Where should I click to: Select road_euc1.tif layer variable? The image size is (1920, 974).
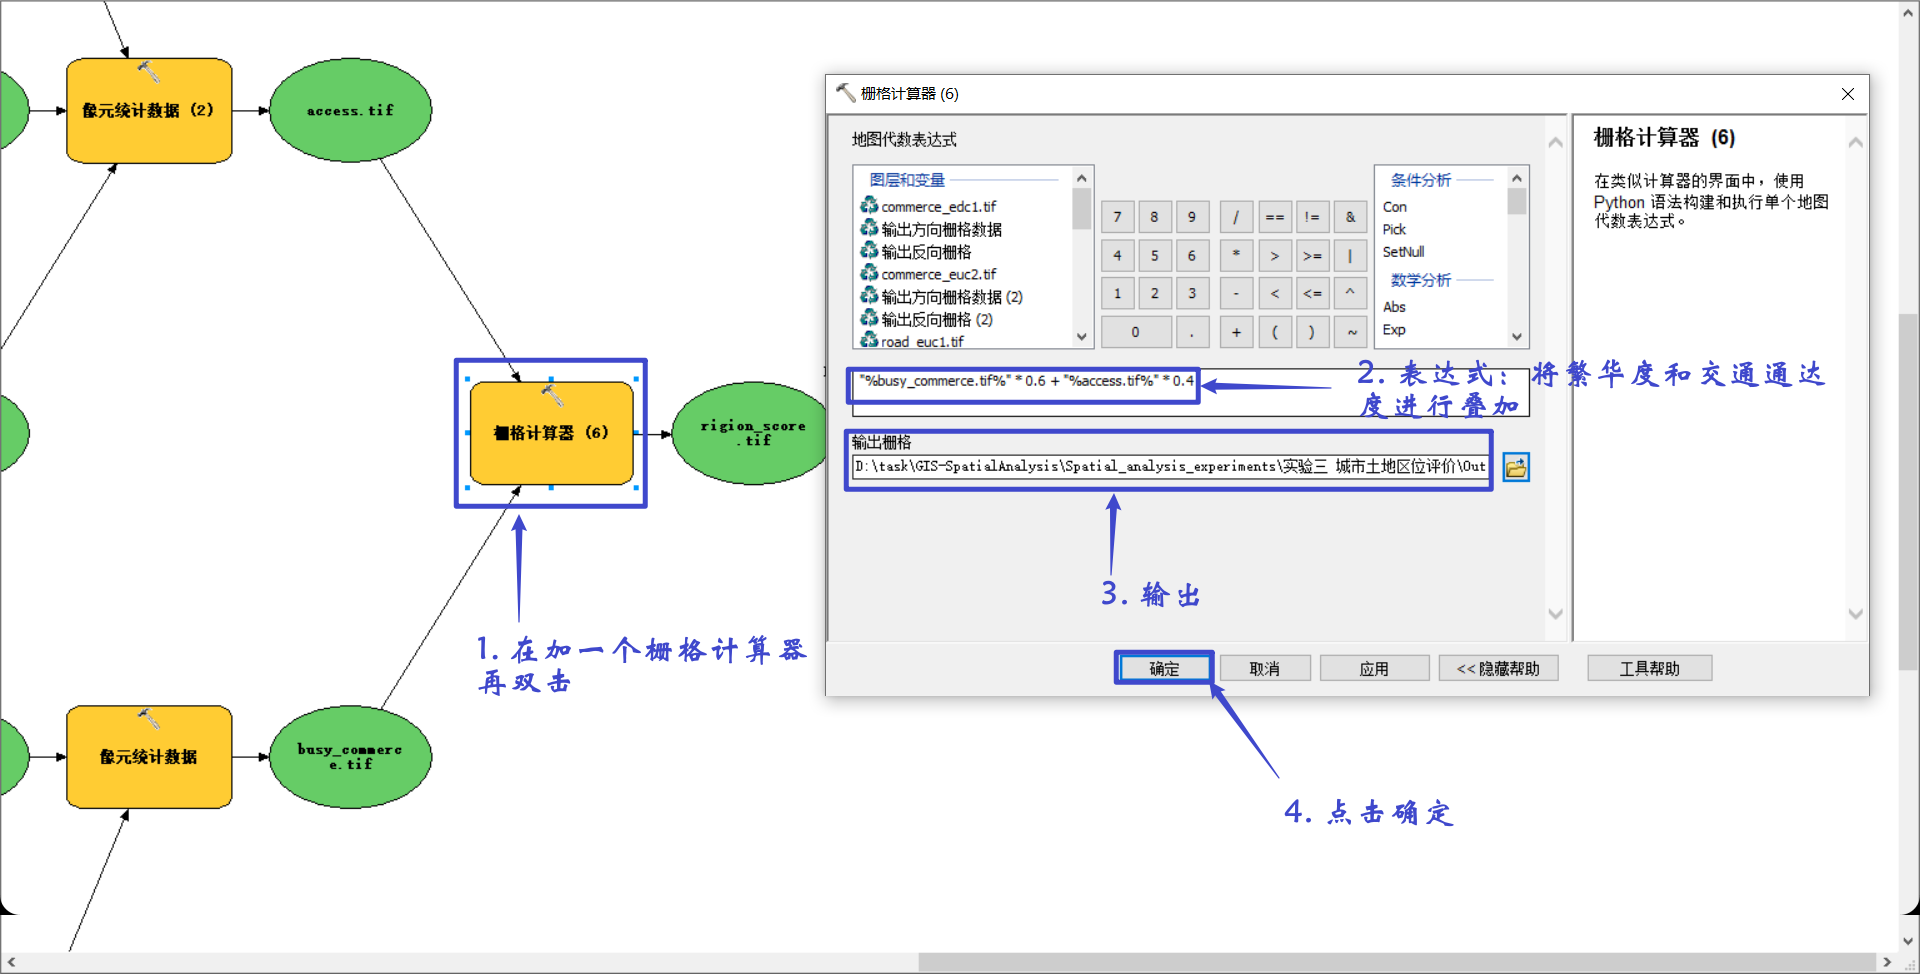(922, 341)
